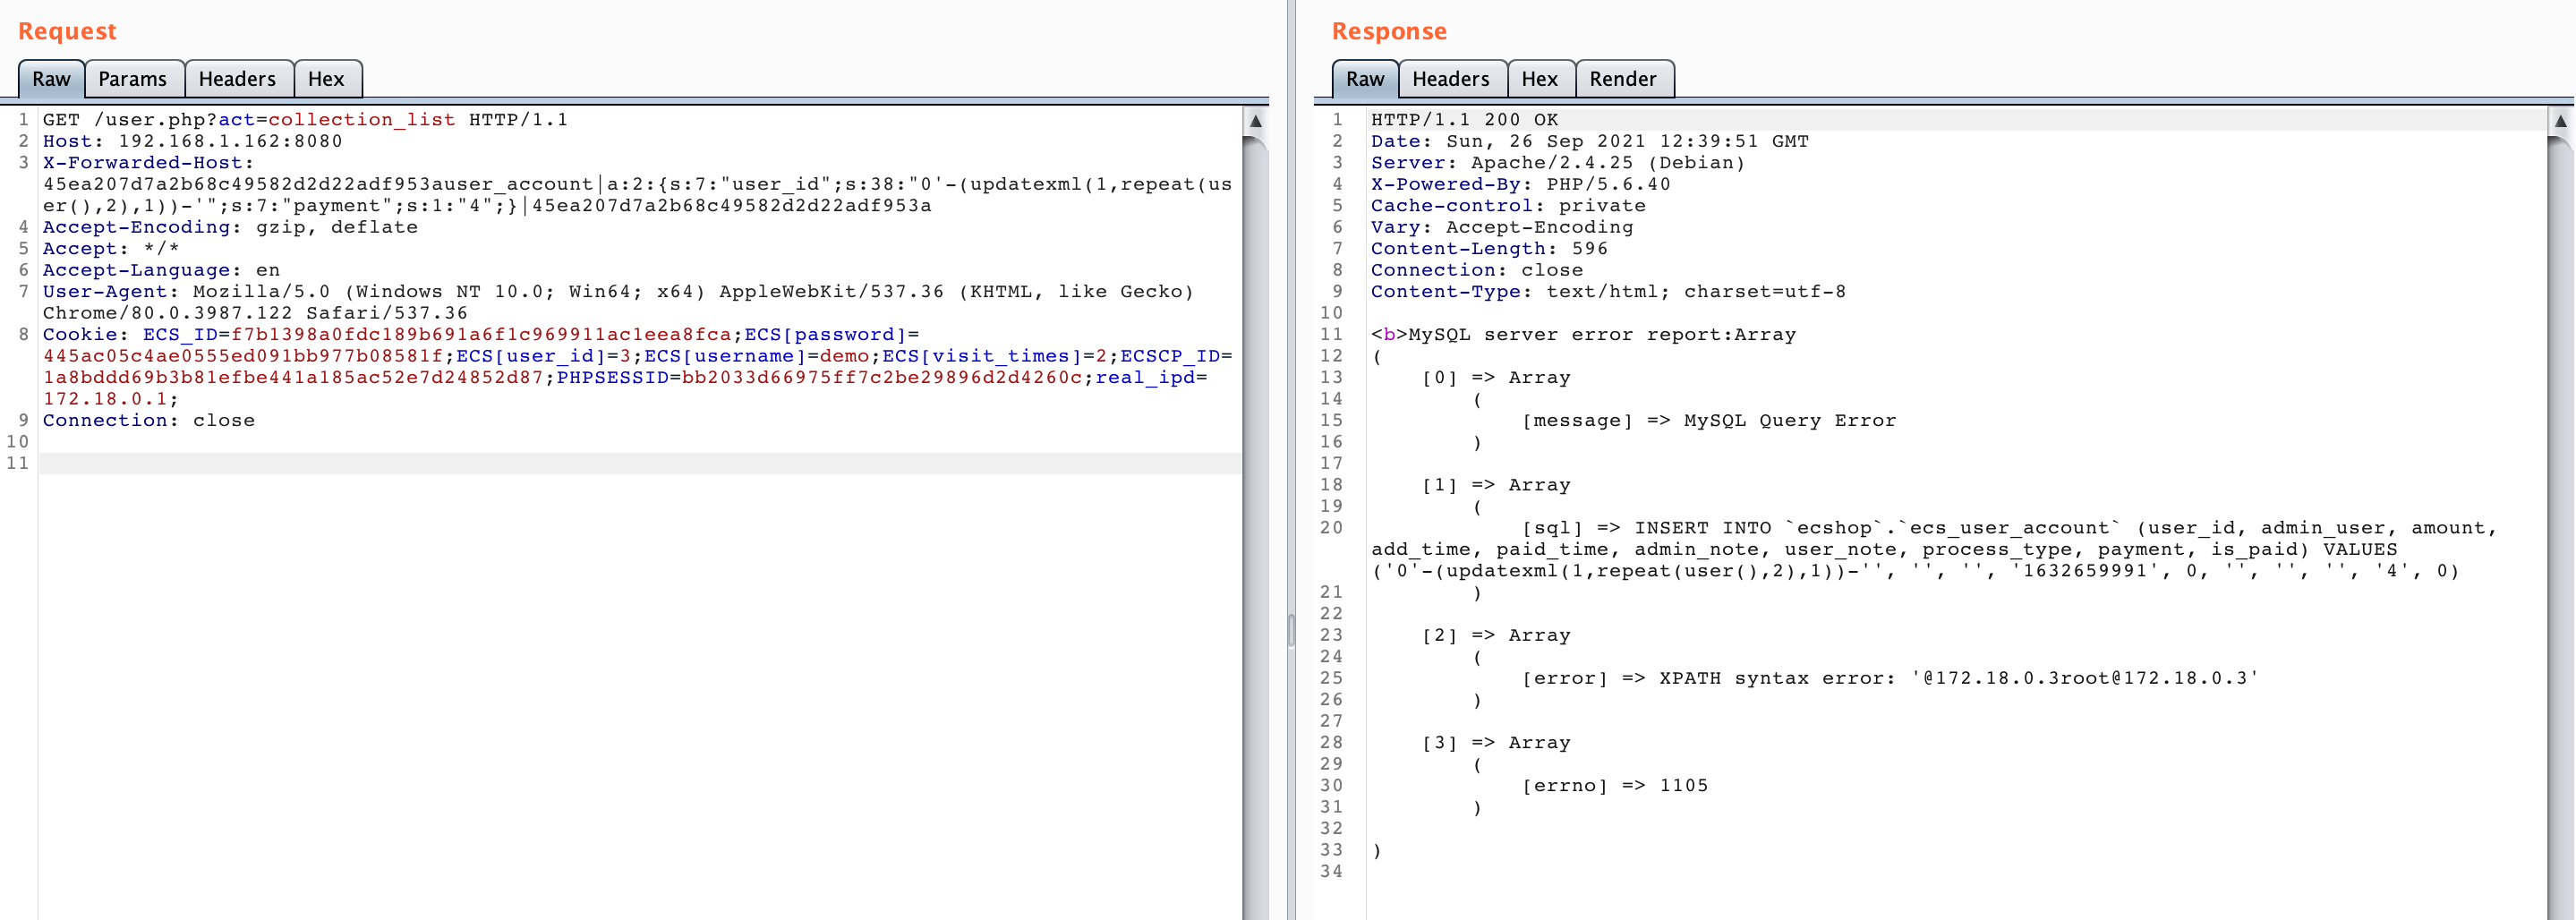Open the Request Params tab

[133, 79]
